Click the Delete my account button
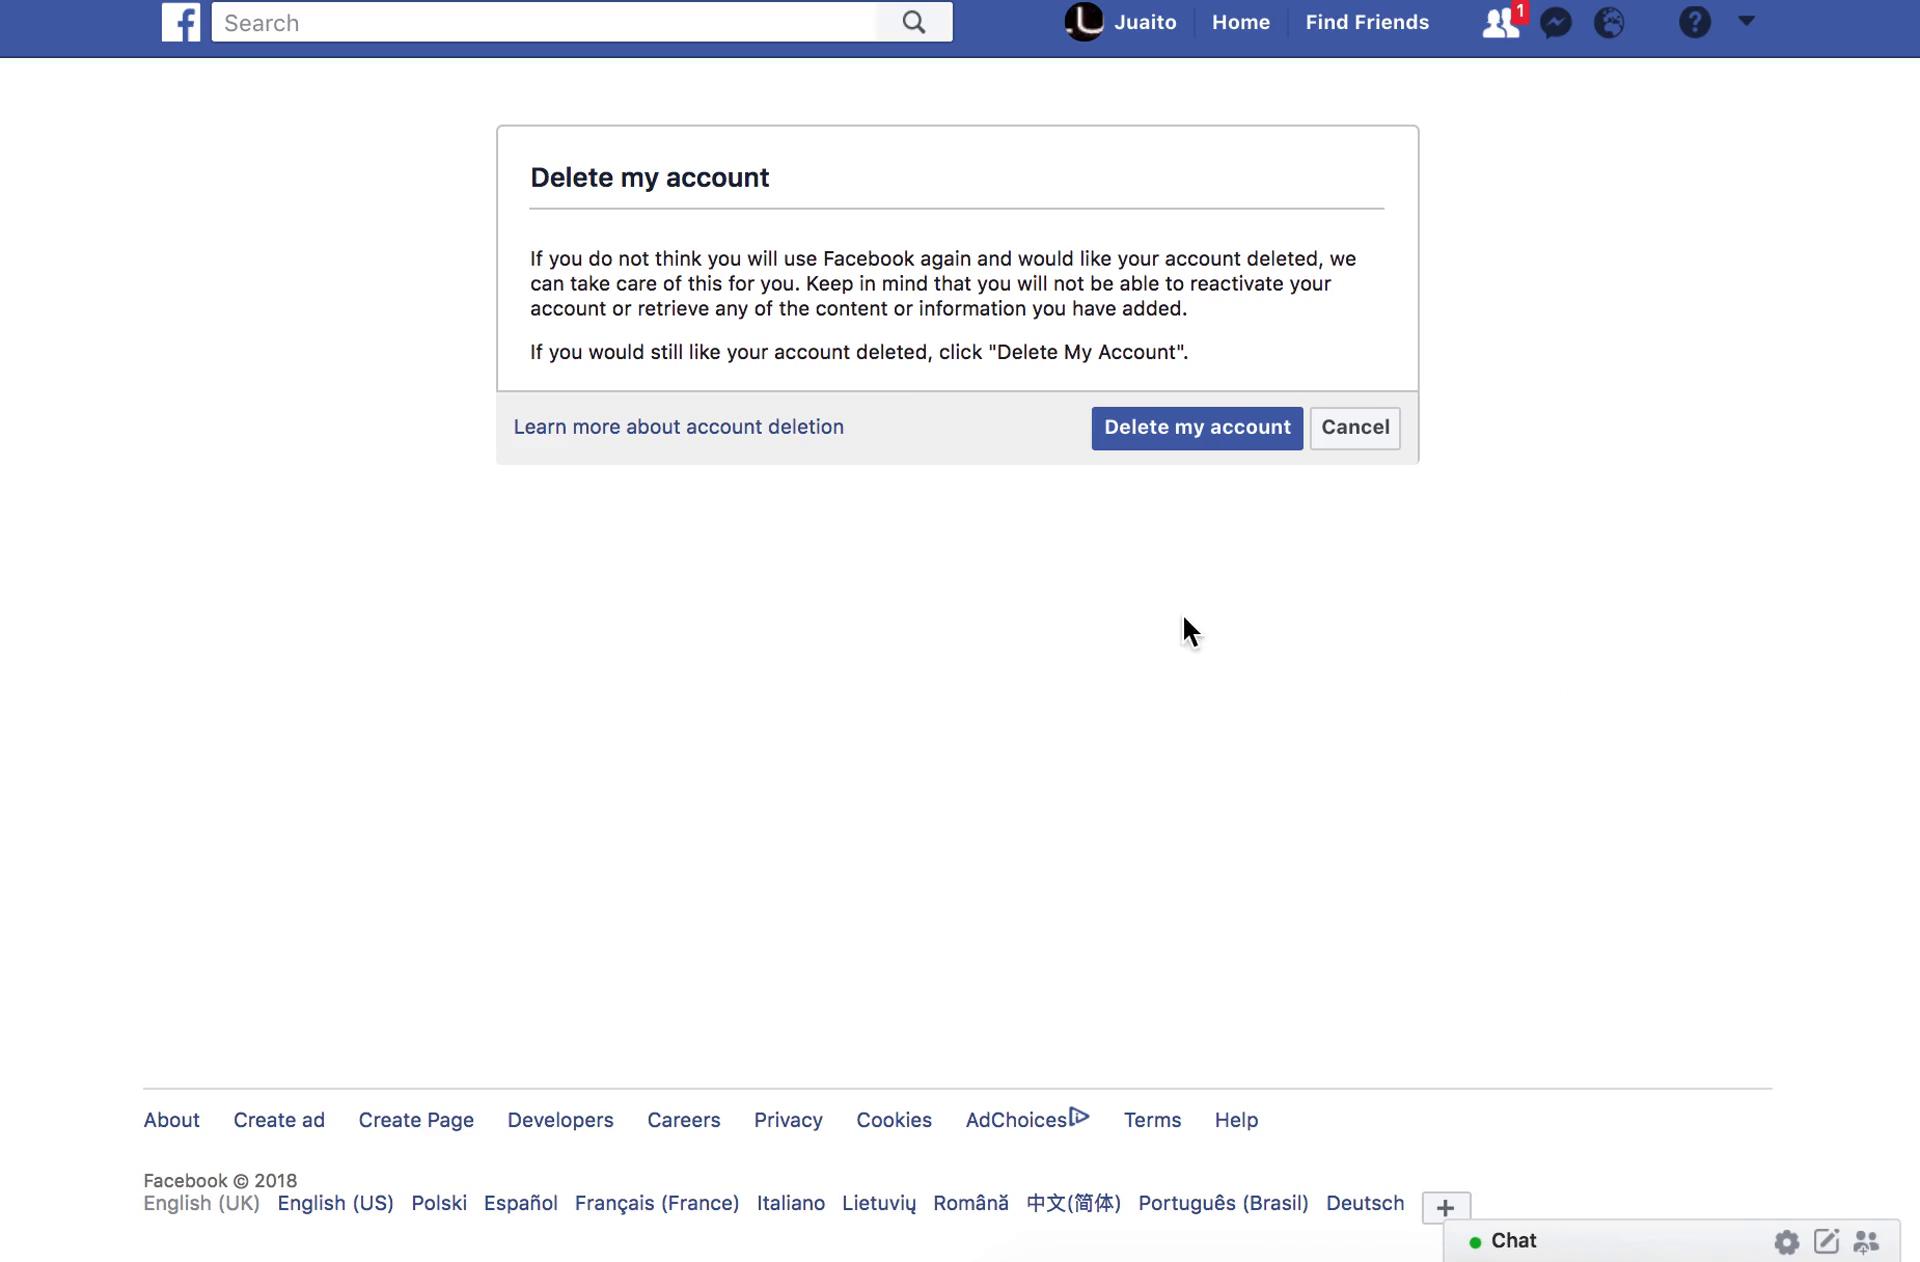This screenshot has width=1920, height=1262. click(1197, 428)
